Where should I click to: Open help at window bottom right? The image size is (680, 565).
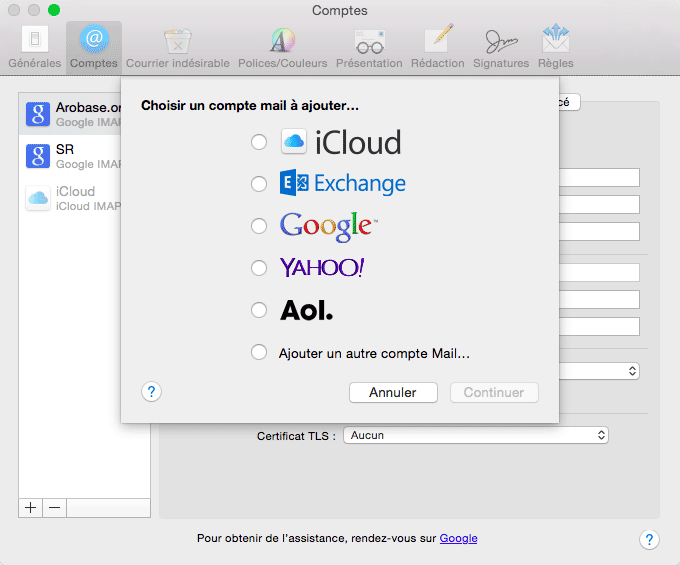[649, 539]
